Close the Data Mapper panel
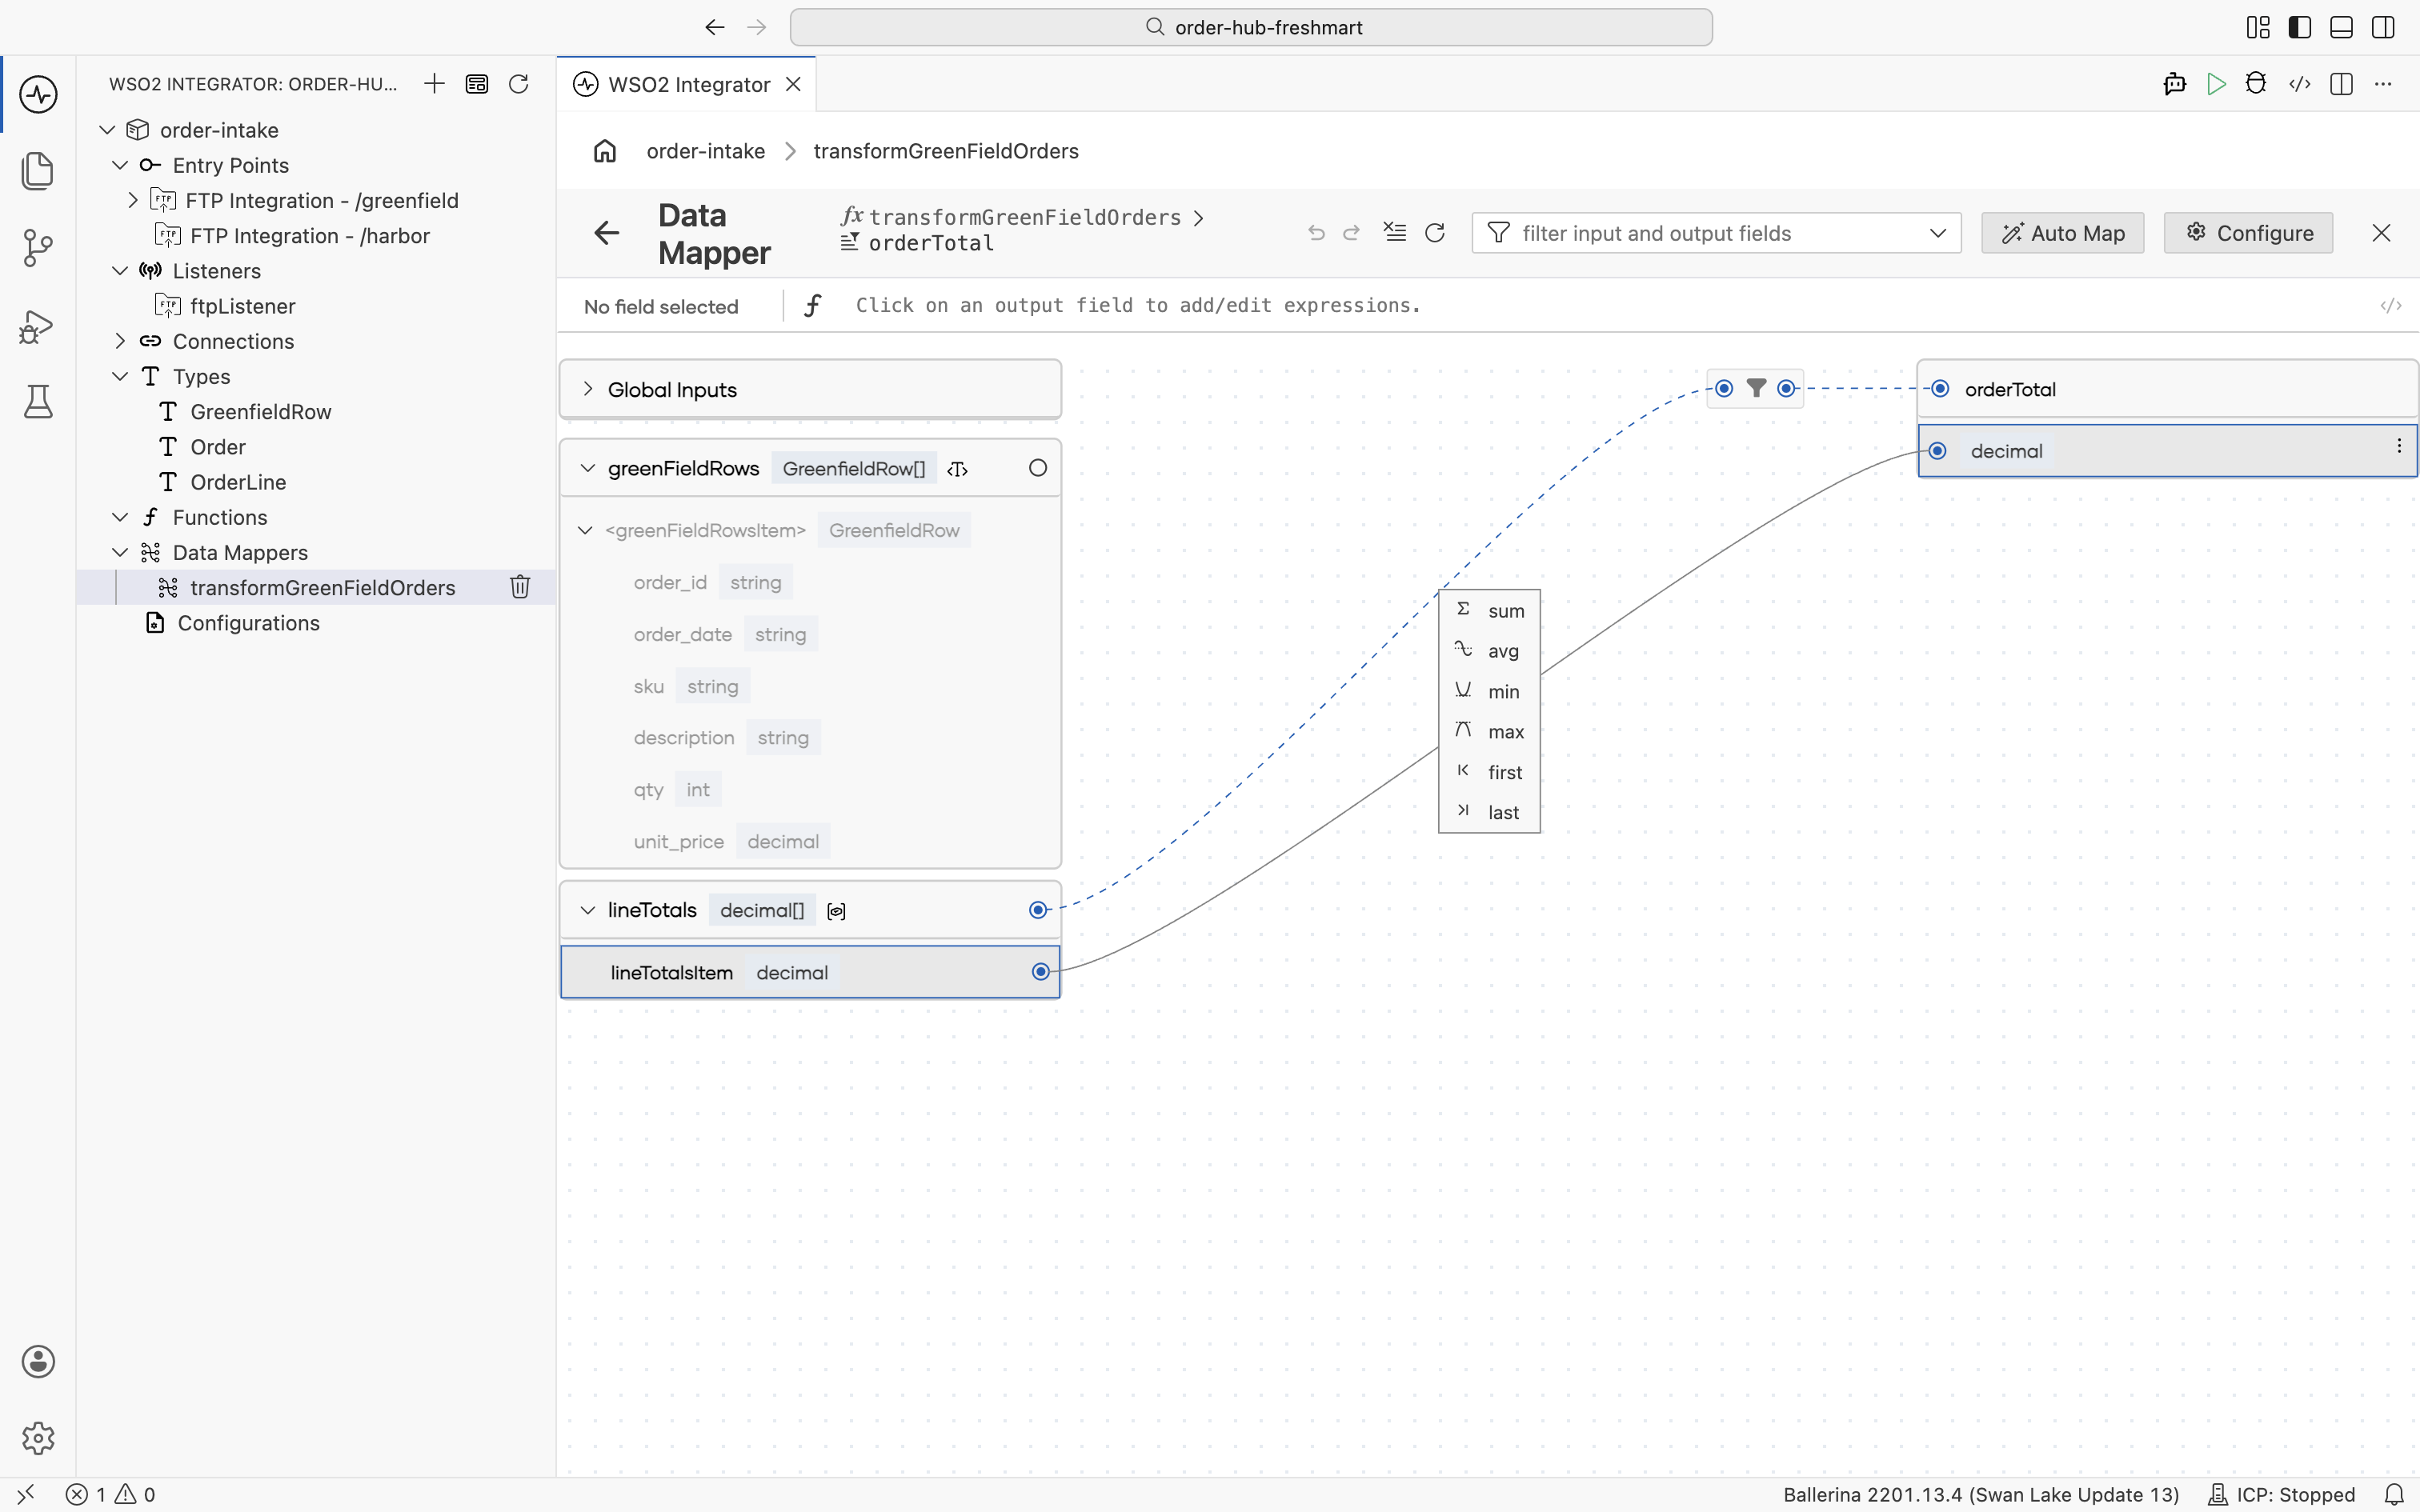2420x1512 pixels. (x=2381, y=233)
